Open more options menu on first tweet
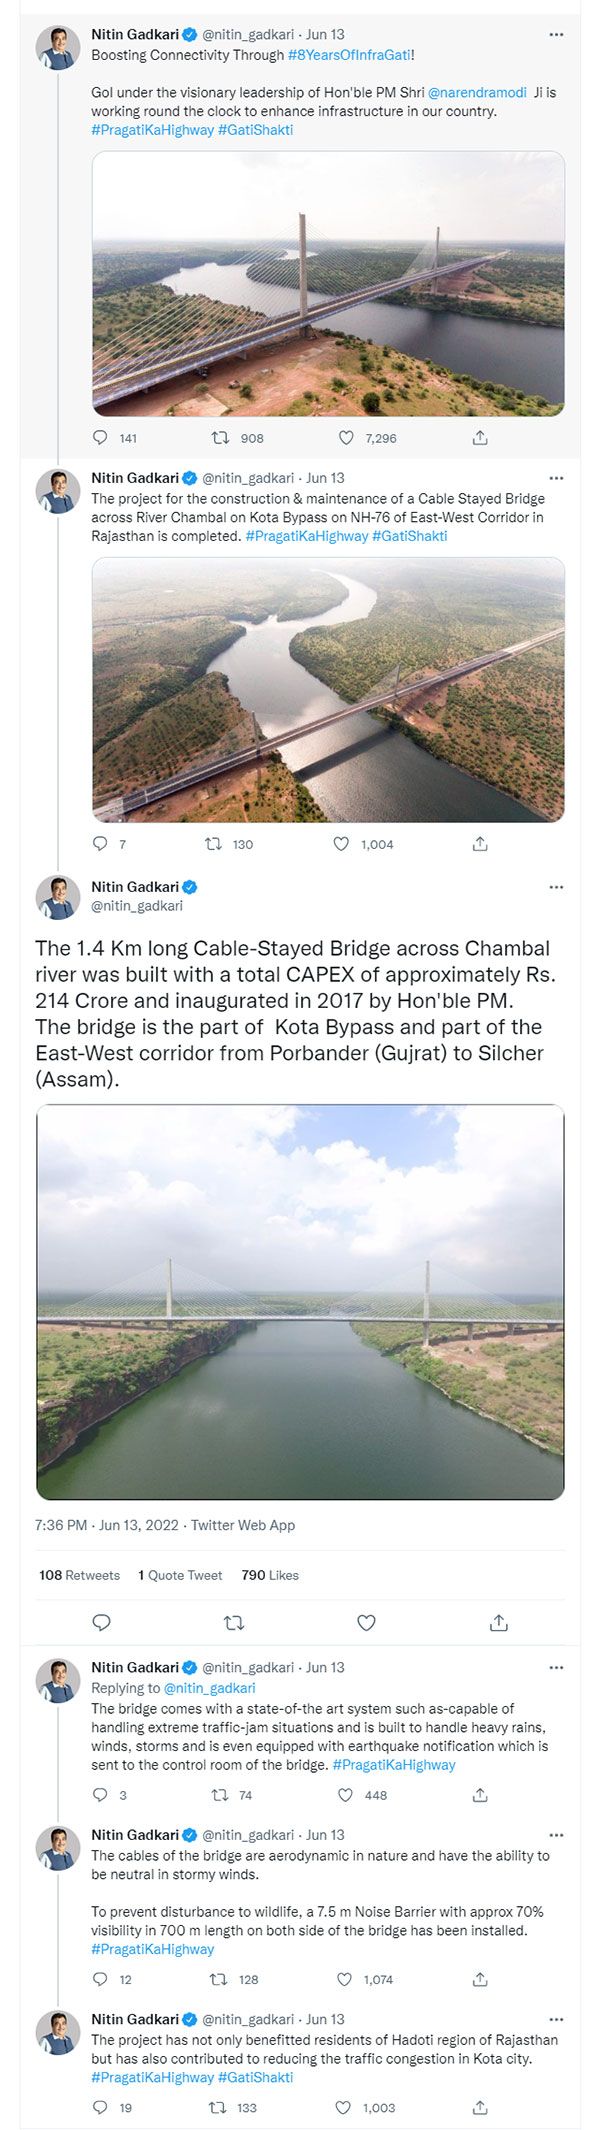The height and width of the screenshot is (2130, 600). (x=556, y=34)
